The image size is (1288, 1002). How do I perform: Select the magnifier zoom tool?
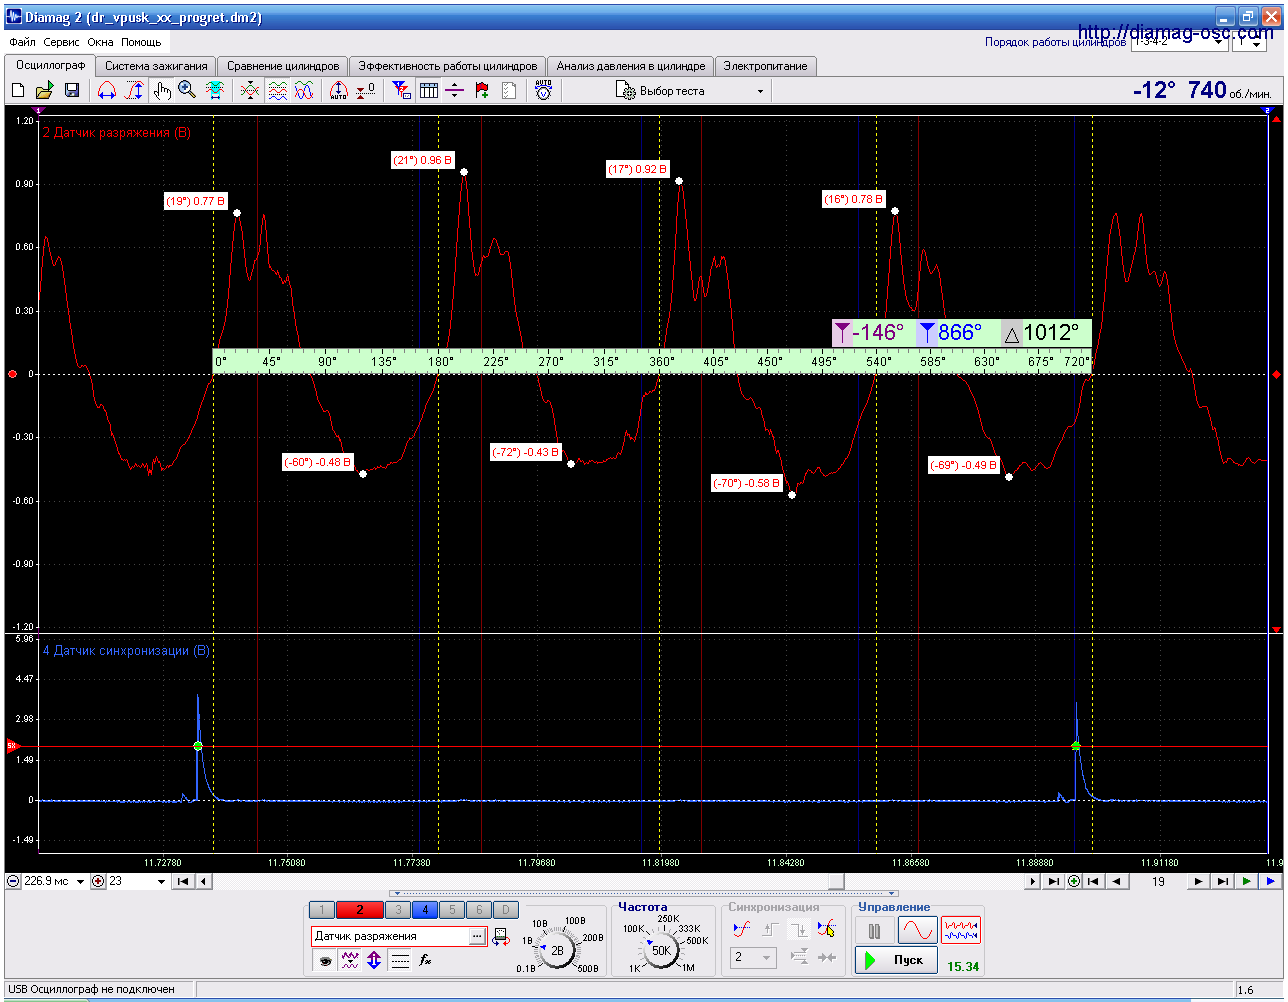tap(187, 91)
